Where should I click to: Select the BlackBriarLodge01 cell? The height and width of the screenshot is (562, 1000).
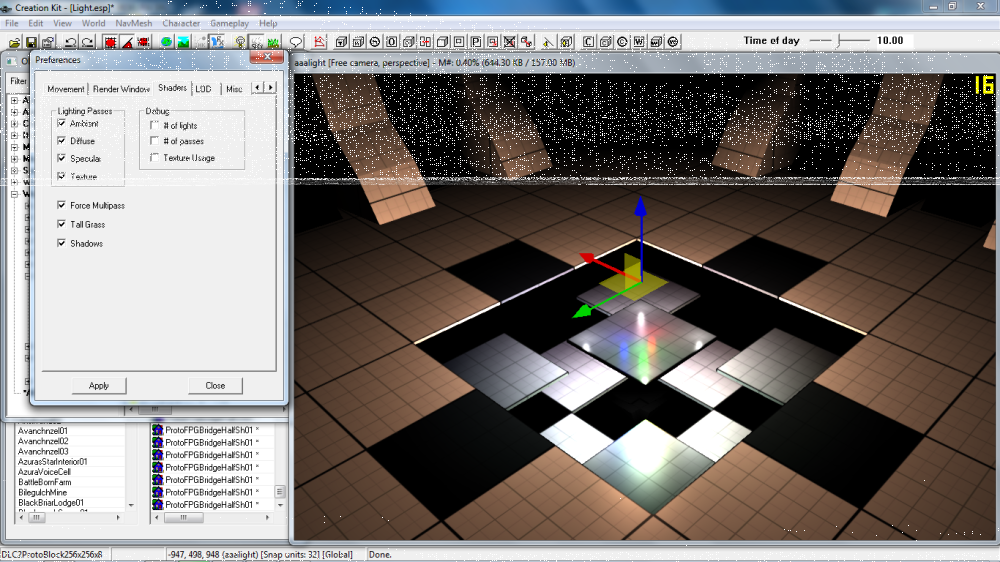[51, 503]
